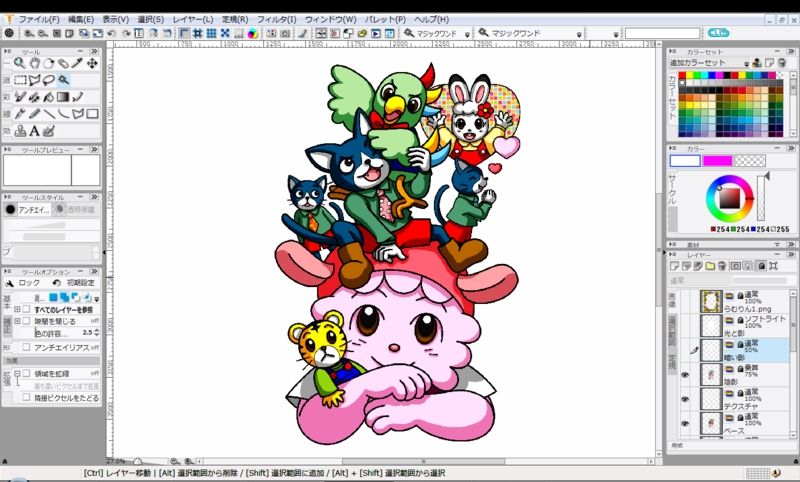Click the white primary color swatch

click(685, 161)
